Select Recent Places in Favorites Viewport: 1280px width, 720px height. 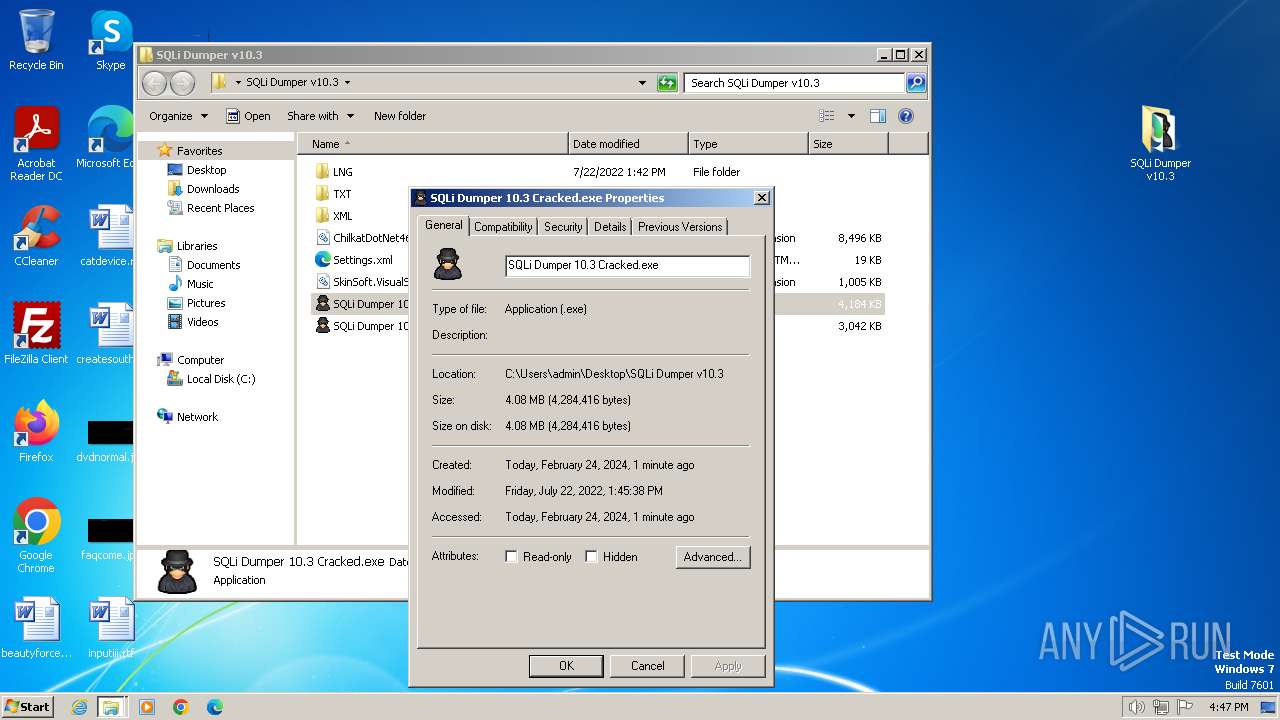pyautogui.click(x=220, y=208)
